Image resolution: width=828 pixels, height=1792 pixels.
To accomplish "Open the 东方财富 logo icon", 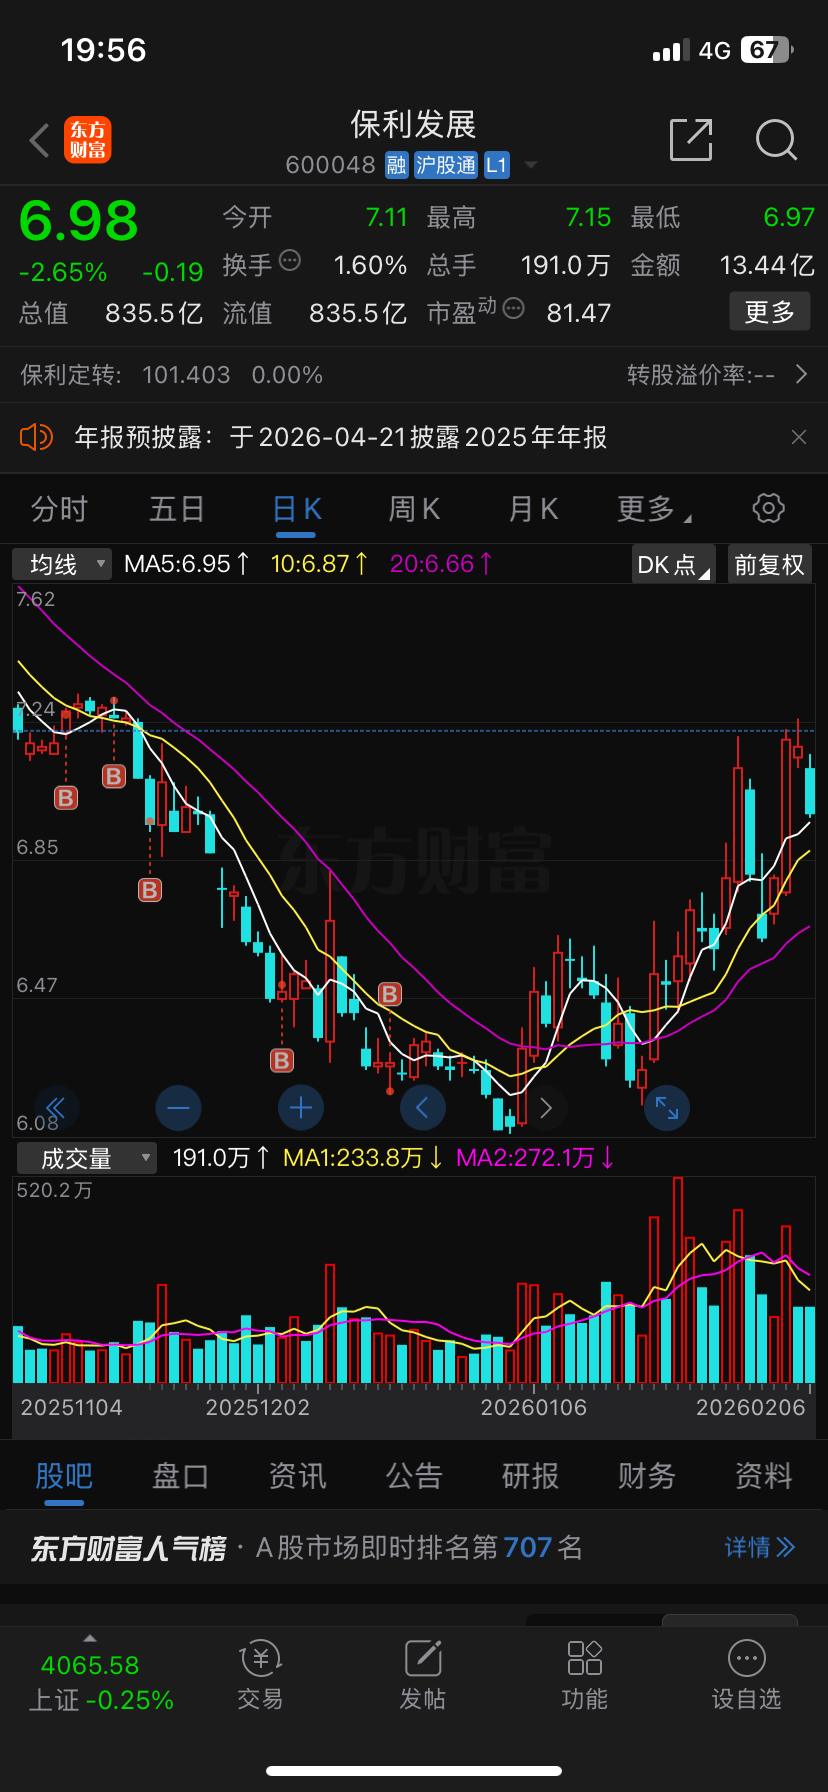I will click(88, 140).
